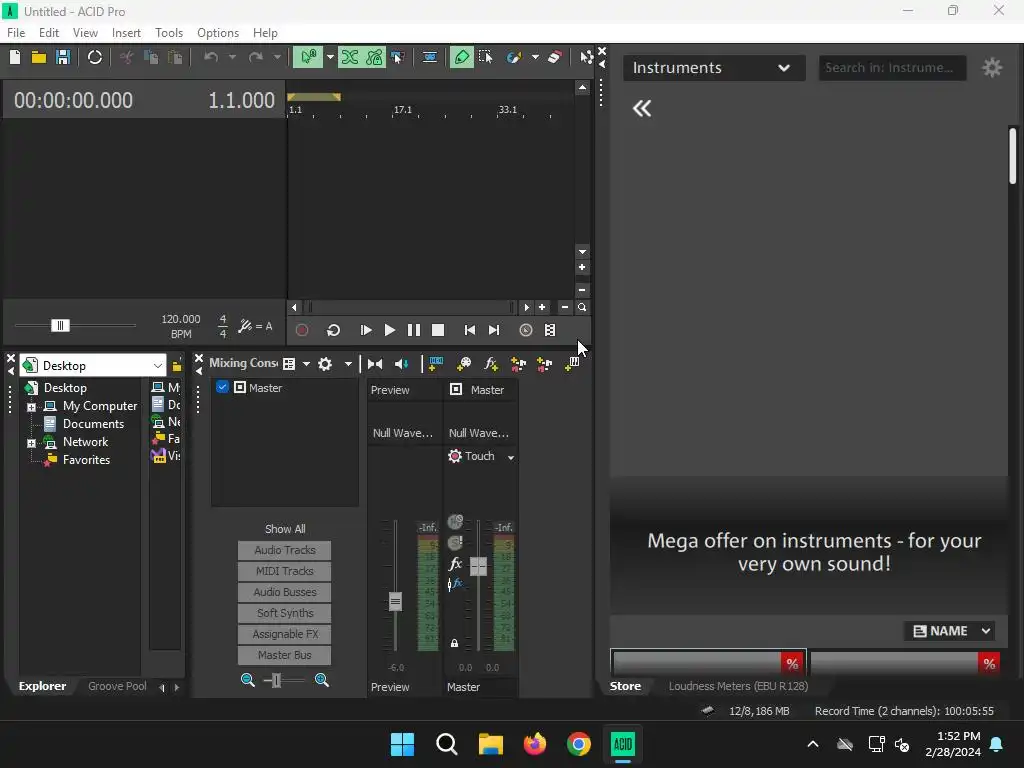The width and height of the screenshot is (1024, 768).
Task: Click the Soft Synths filter button
Action: [x=285, y=613]
